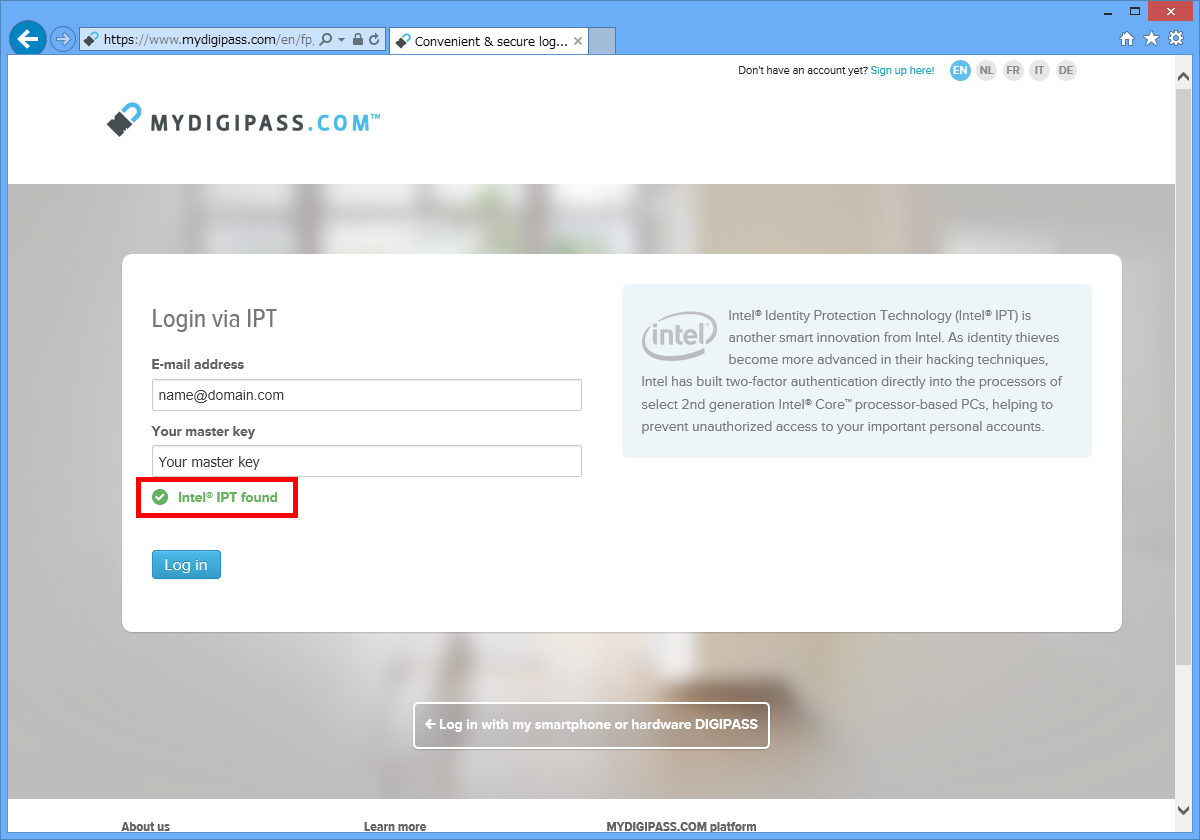This screenshot has width=1200, height=840.
Task: Open Favorites with the star icon
Action: 1151,39
